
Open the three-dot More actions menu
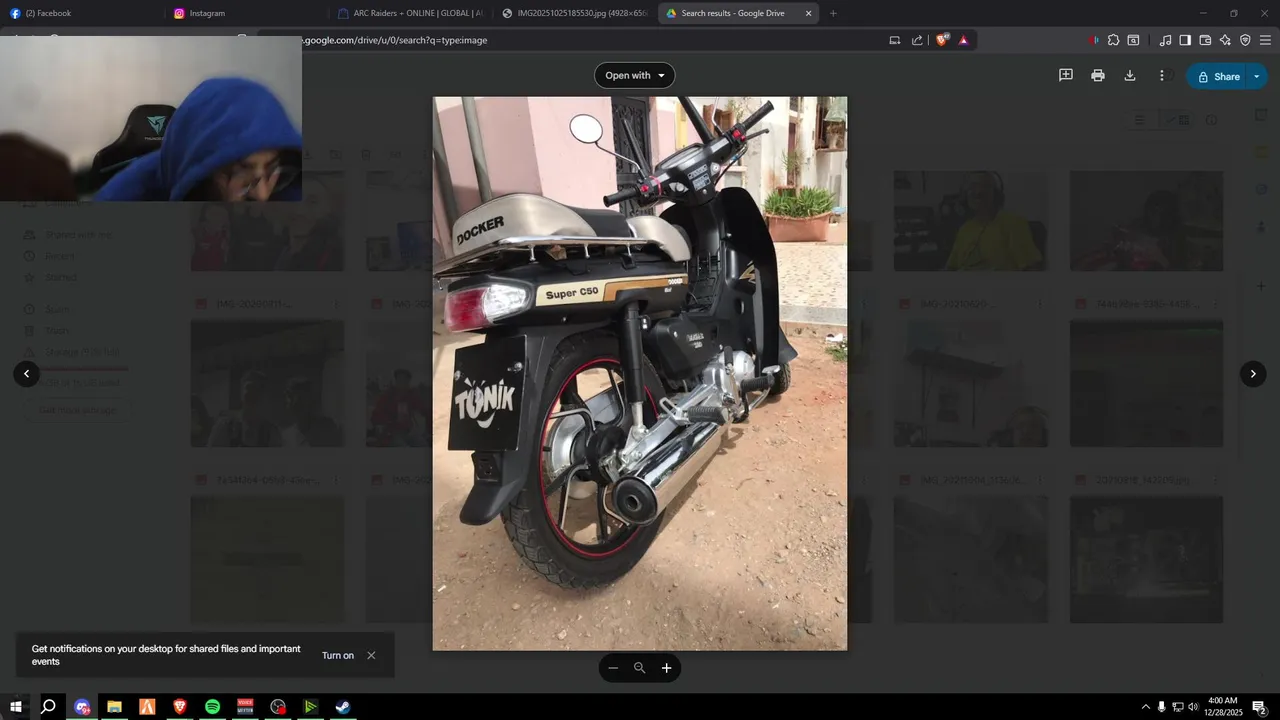point(1161,76)
